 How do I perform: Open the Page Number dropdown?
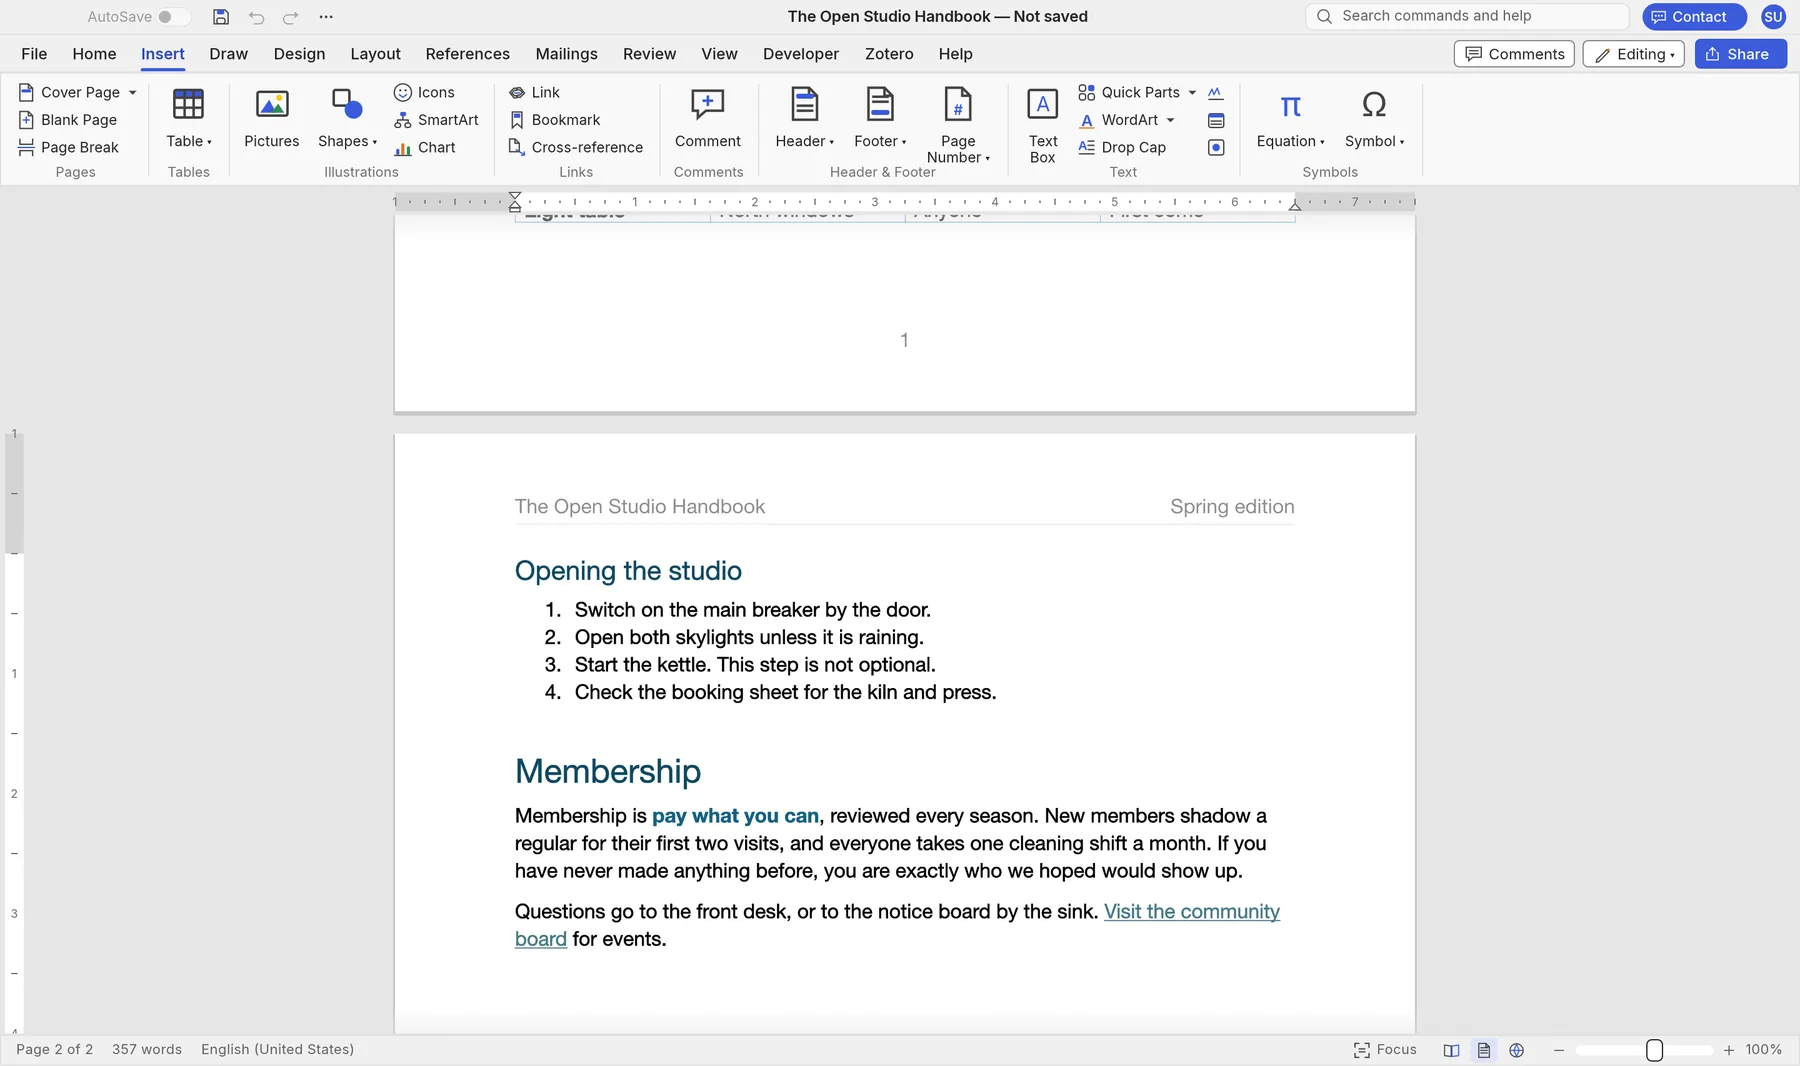pyautogui.click(x=957, y=126)
